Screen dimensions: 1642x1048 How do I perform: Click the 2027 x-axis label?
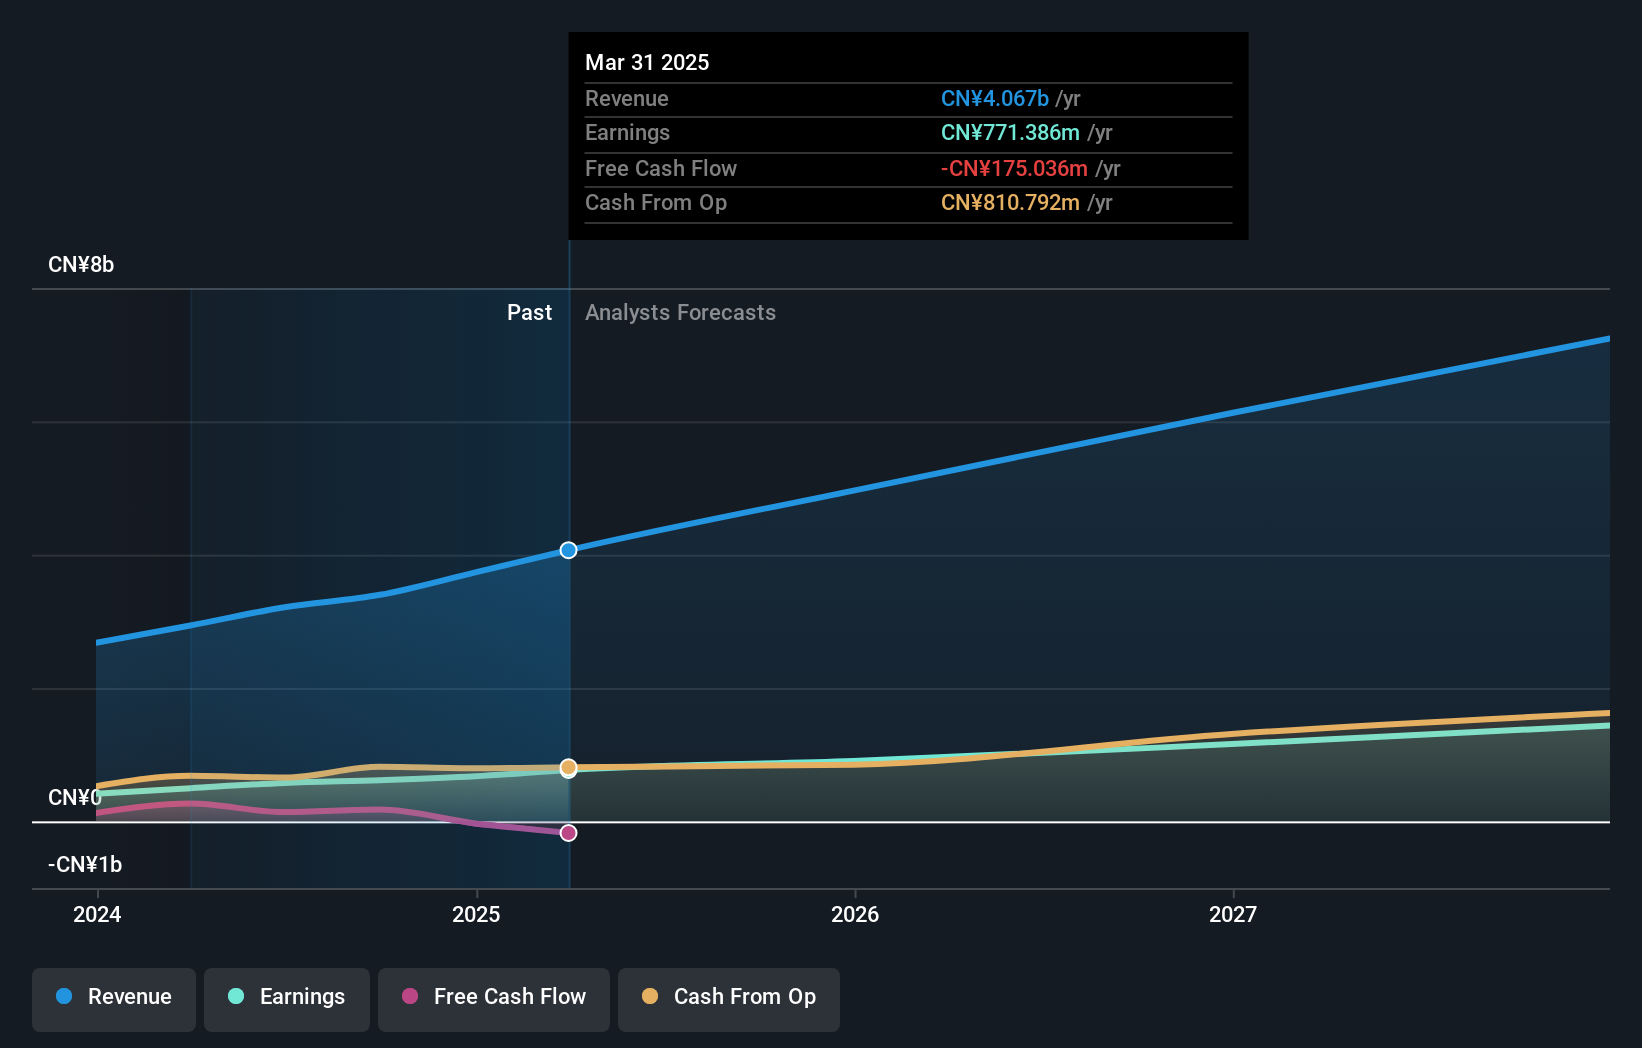click(1233, 914)
